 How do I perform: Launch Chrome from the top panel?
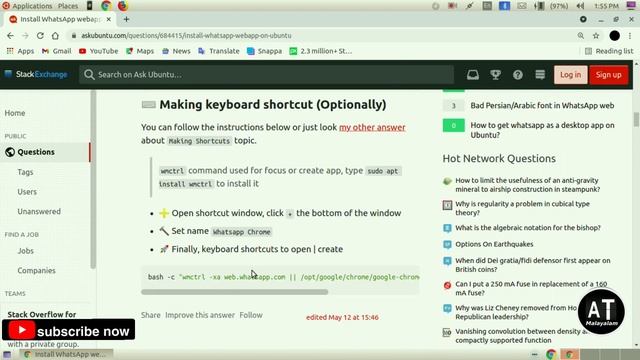tap(106, 6)
